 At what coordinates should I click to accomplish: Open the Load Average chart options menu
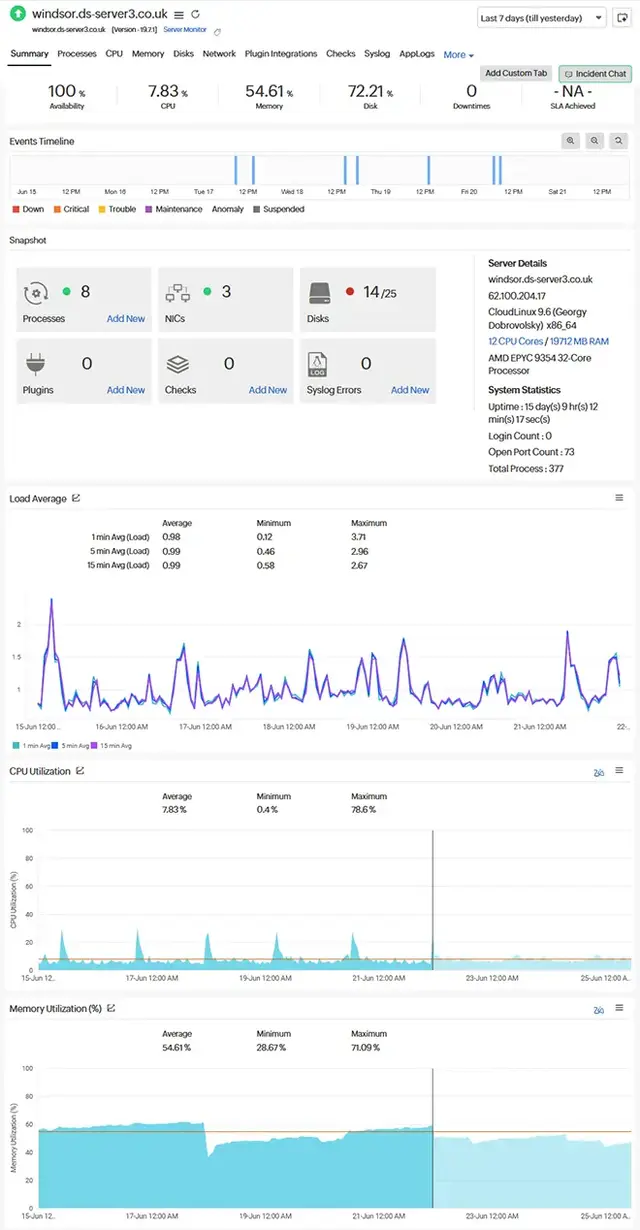tap(618, 498)
